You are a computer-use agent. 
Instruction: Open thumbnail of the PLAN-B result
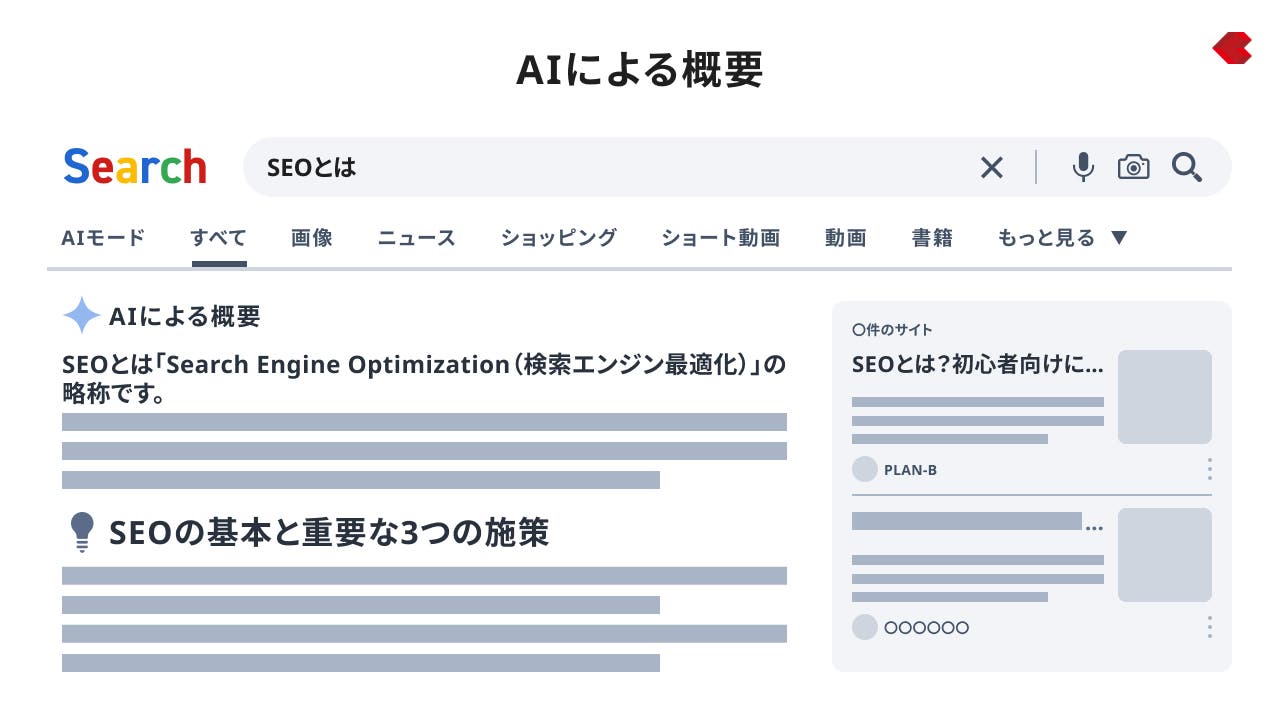pos(1165,397)
